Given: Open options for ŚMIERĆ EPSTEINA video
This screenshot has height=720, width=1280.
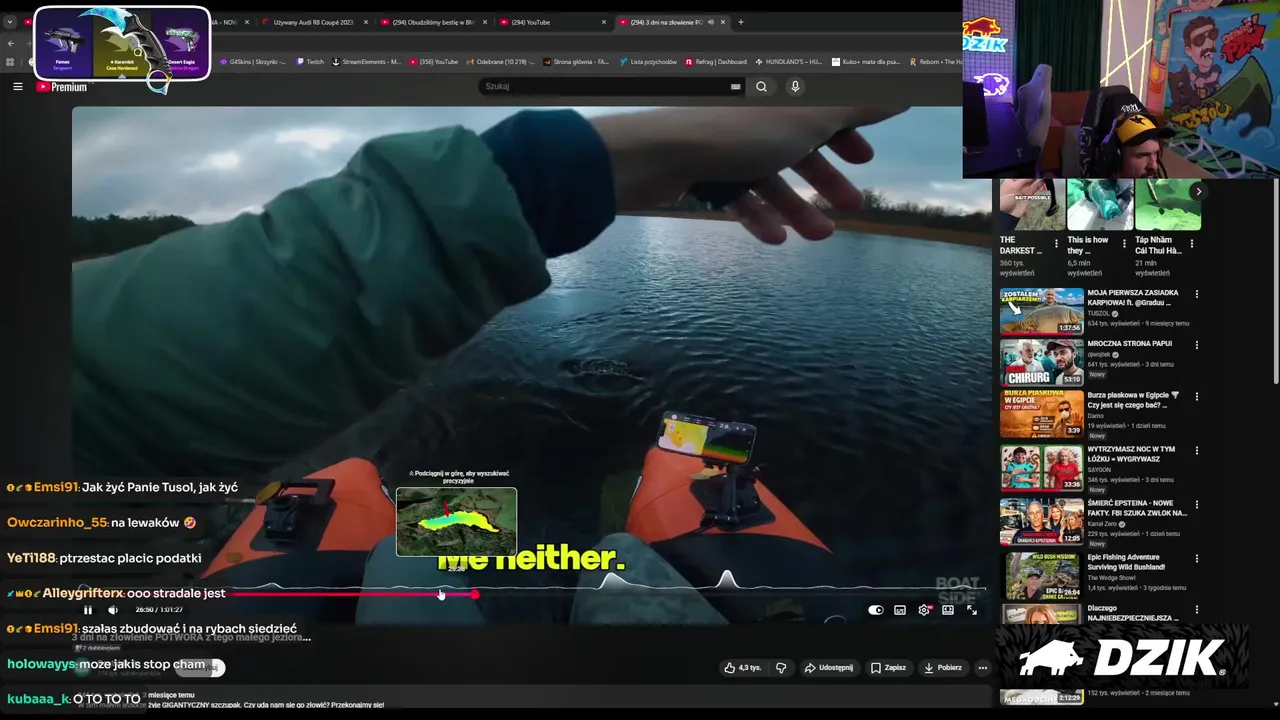Looking at the screenshot, I should click(1197, 505).
